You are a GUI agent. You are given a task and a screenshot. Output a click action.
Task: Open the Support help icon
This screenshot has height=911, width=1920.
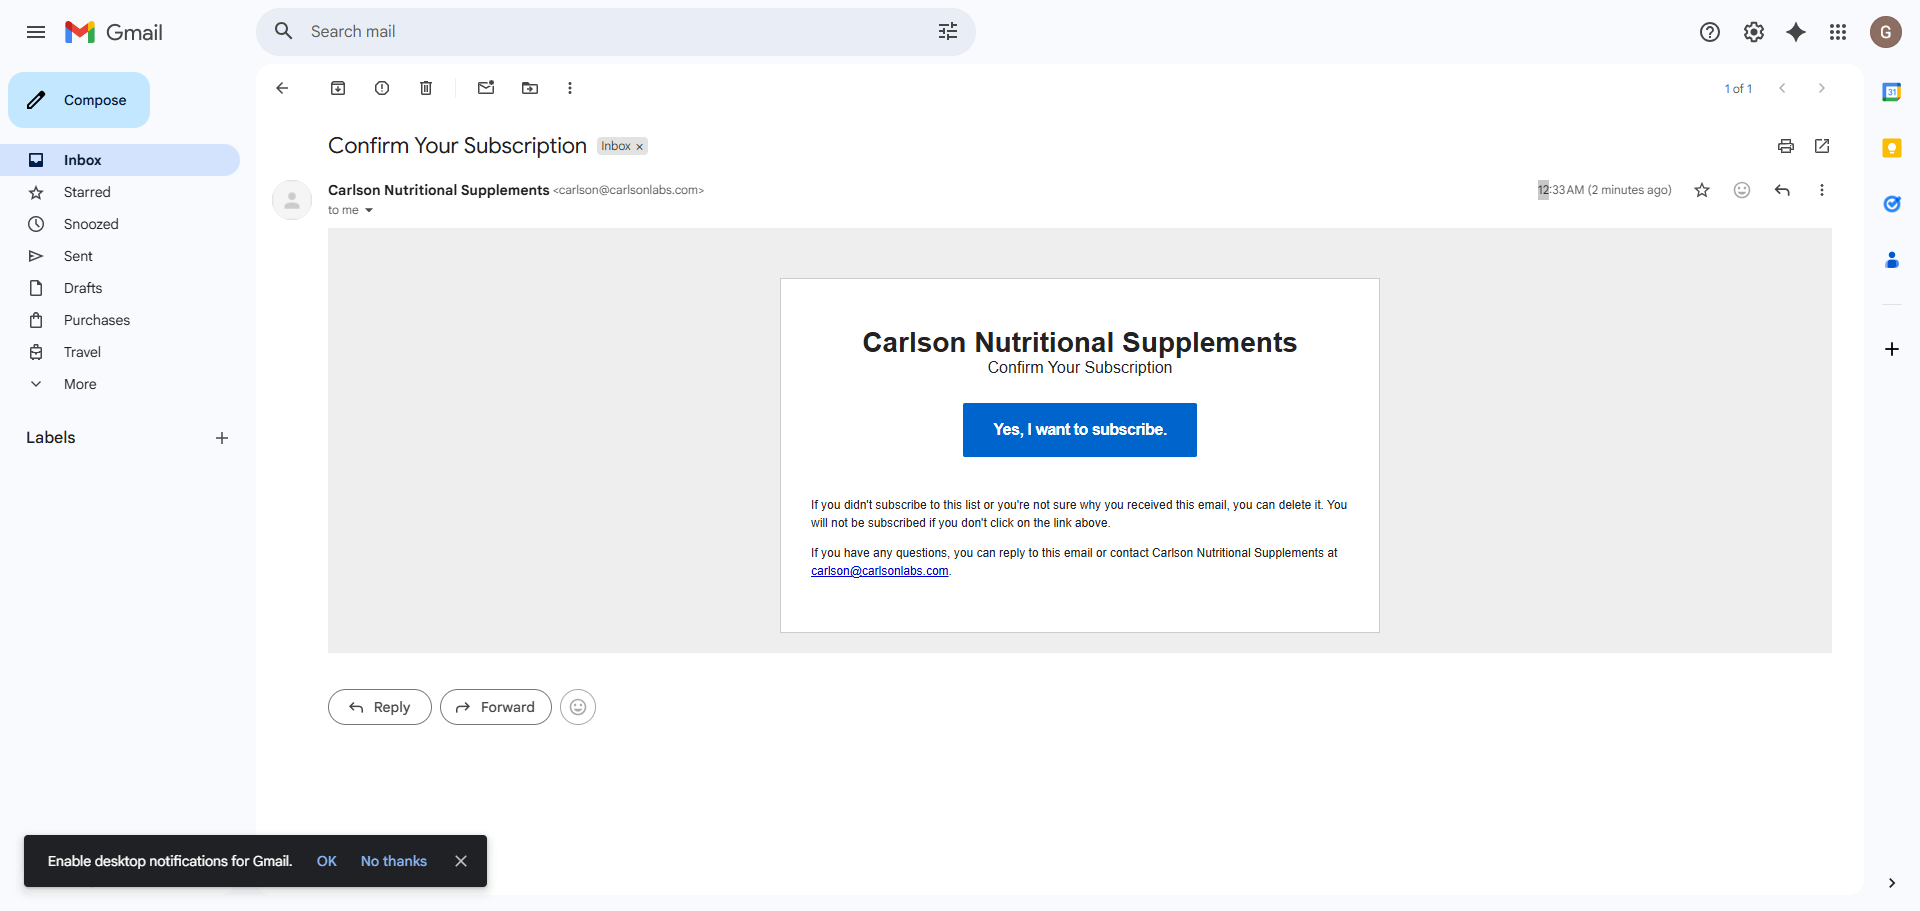coord(1710,32)
